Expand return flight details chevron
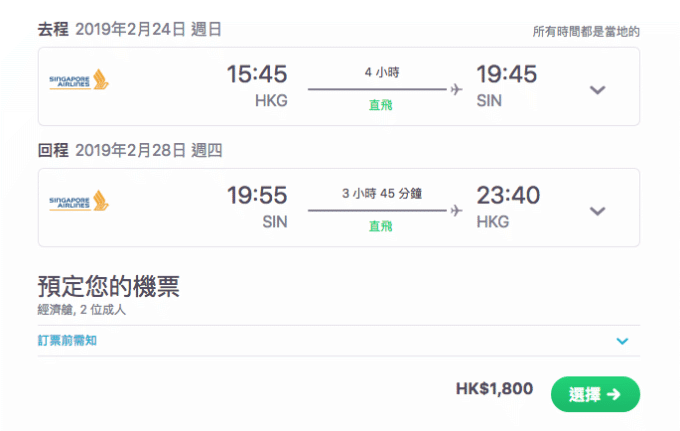680x431 pixels. [597, 211]
